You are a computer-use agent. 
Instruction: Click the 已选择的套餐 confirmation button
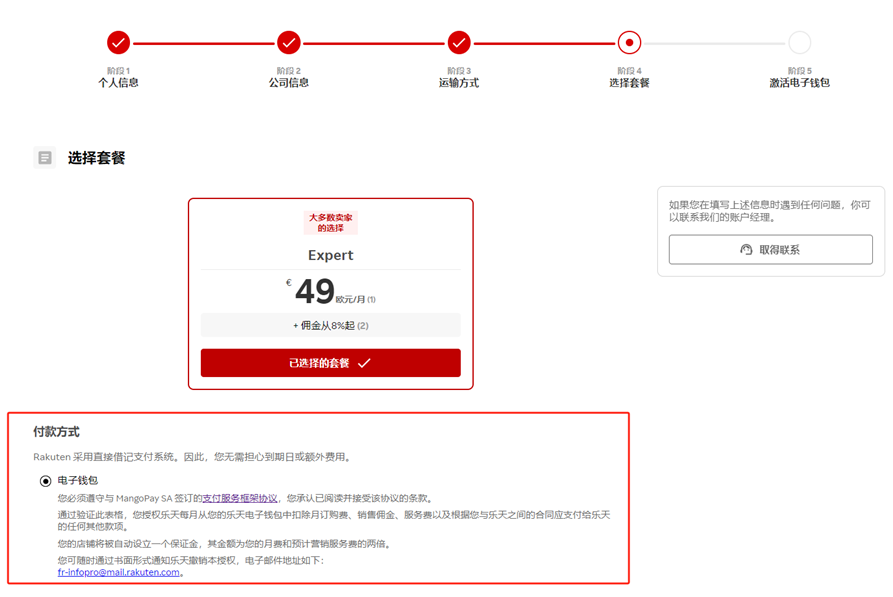330,362
